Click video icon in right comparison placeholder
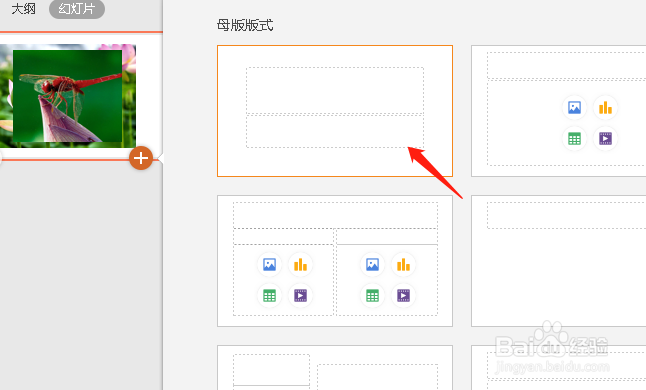Screen dimensions: 646x390 tap(403, 295)
